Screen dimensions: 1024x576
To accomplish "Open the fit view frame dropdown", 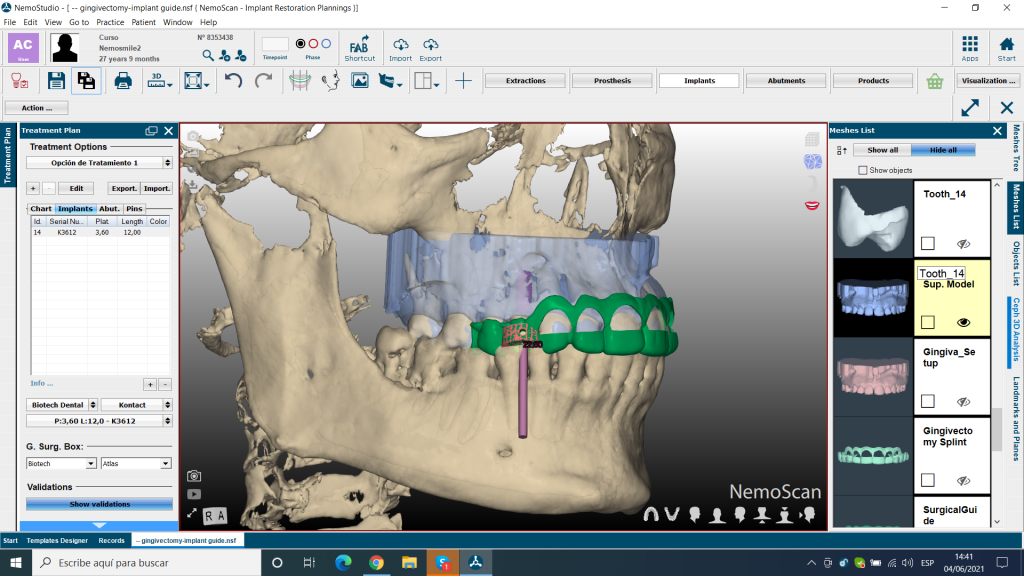I will pos(196,81).
